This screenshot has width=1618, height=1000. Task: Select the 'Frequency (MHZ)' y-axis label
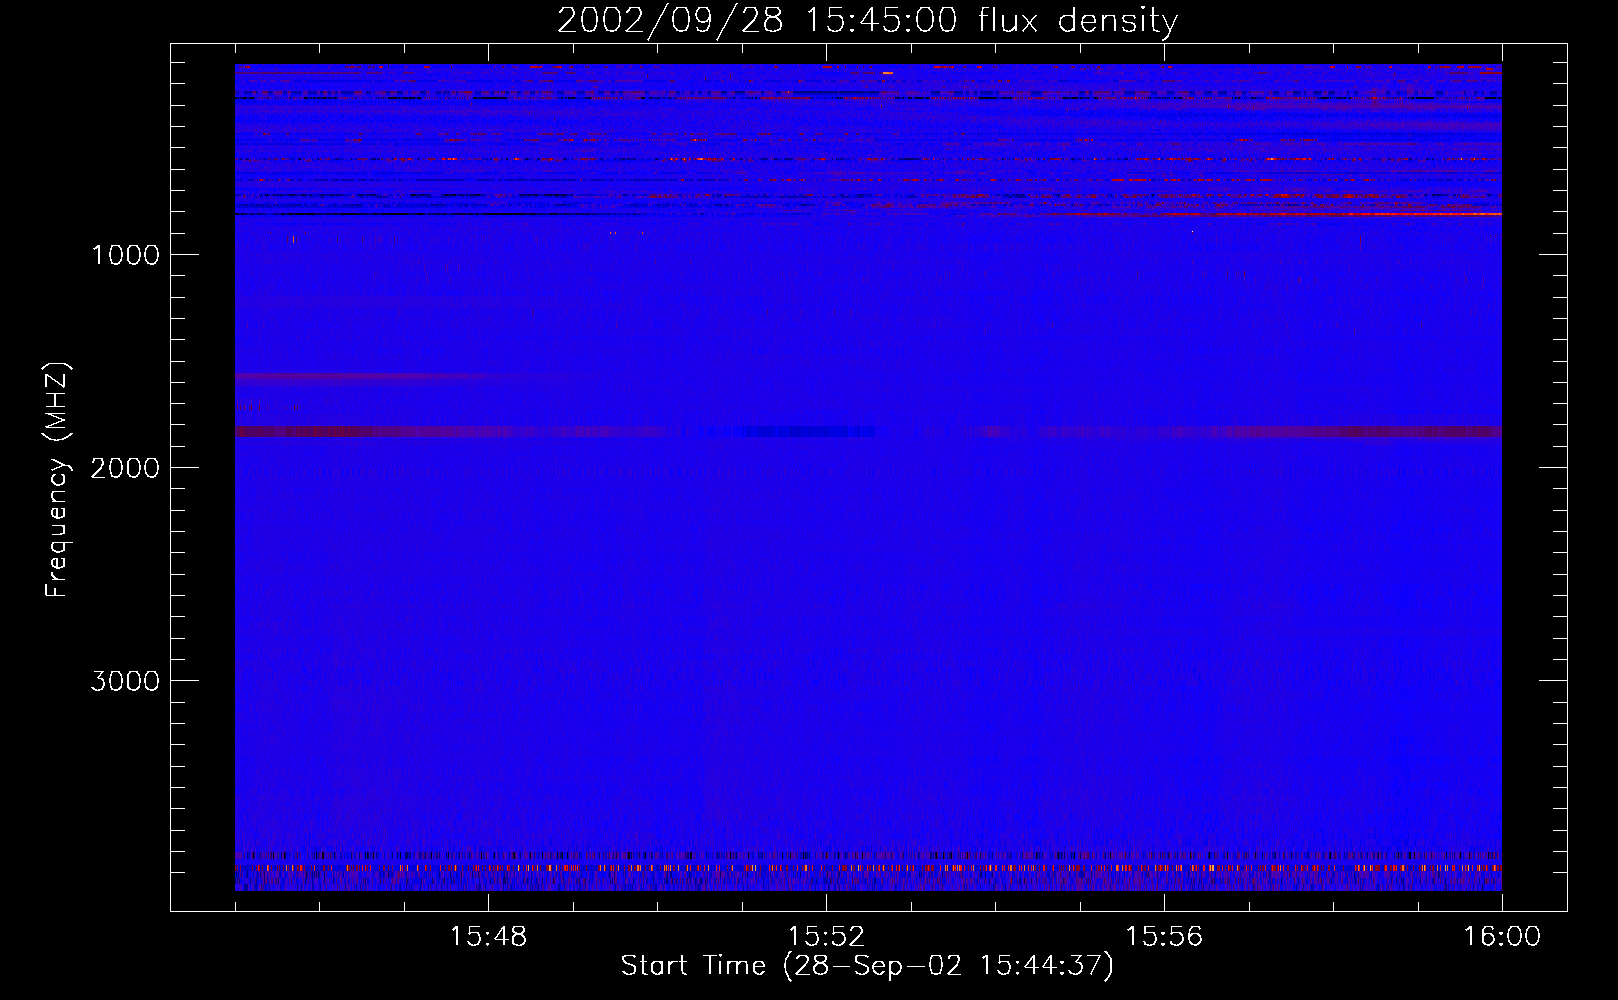[x=57, y=480]
